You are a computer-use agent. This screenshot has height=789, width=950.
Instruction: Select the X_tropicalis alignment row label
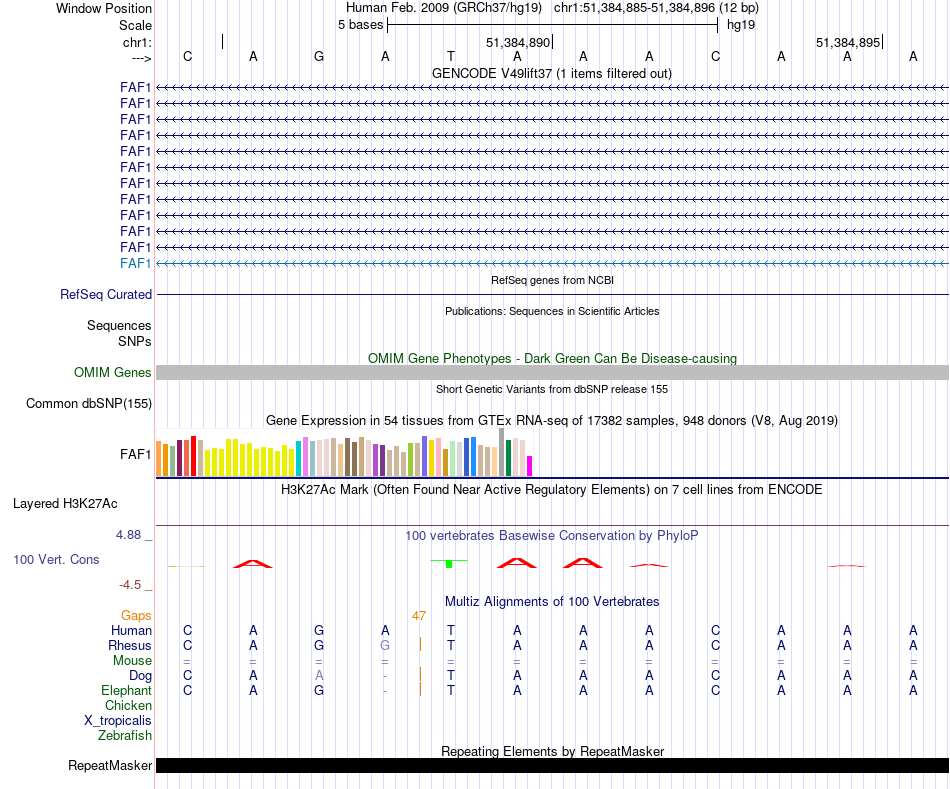[118, 721]
